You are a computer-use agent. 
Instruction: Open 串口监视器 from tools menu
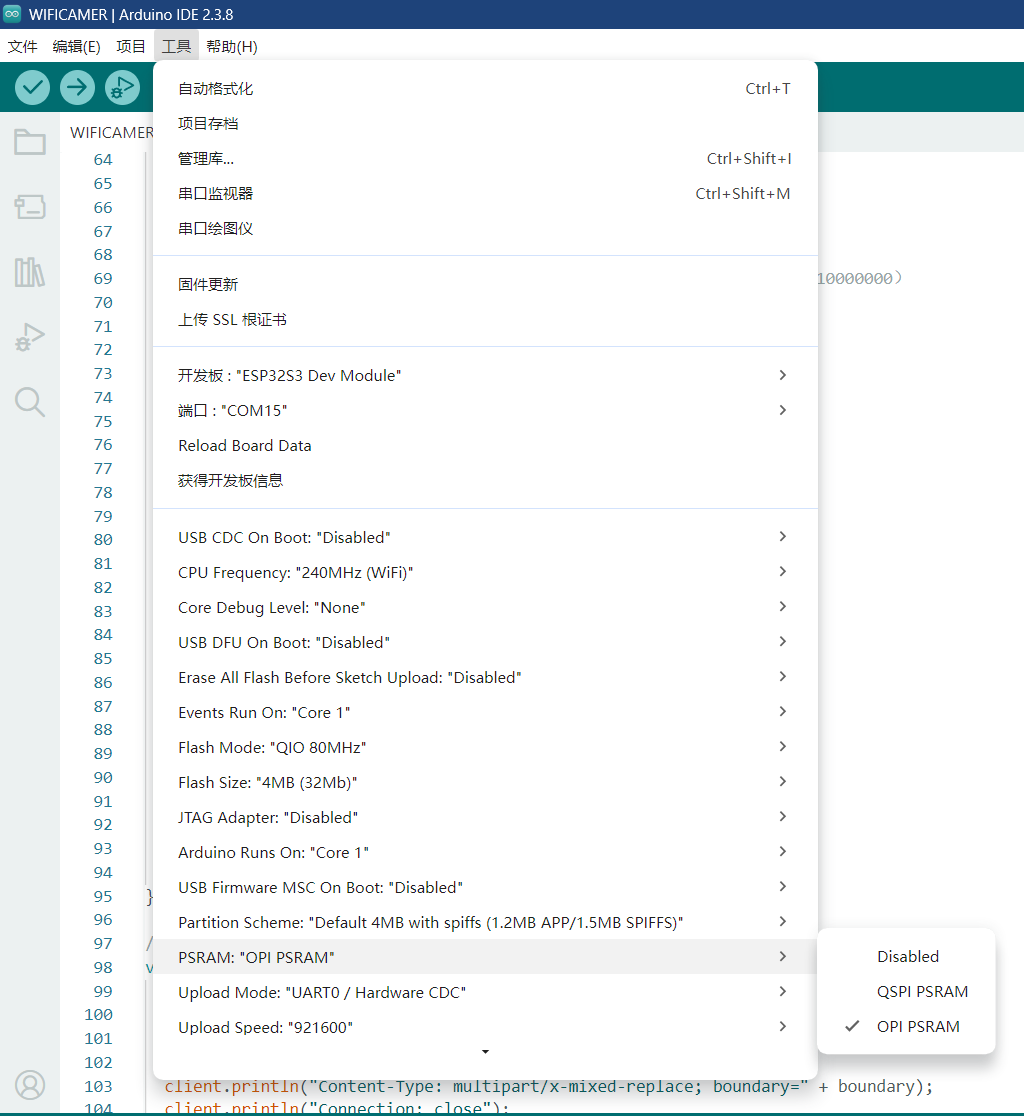pyautogui.click(x=485, y=193)
